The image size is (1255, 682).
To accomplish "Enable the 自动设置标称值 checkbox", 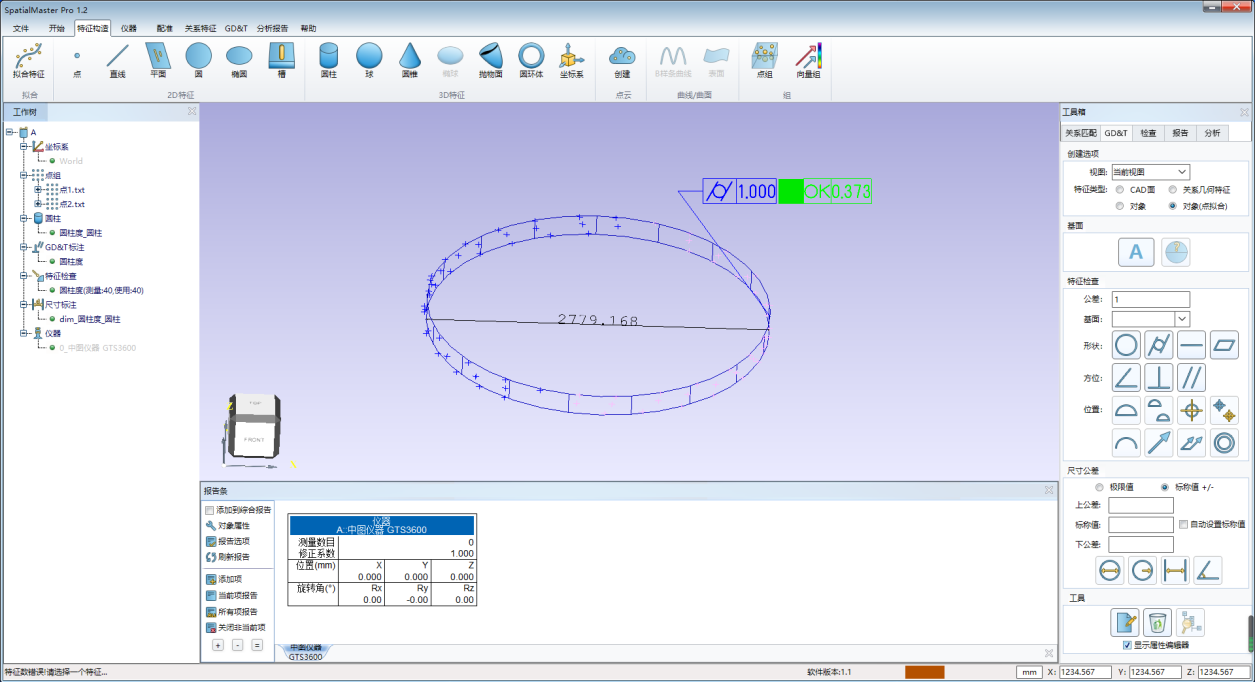I will point(1185,524).
